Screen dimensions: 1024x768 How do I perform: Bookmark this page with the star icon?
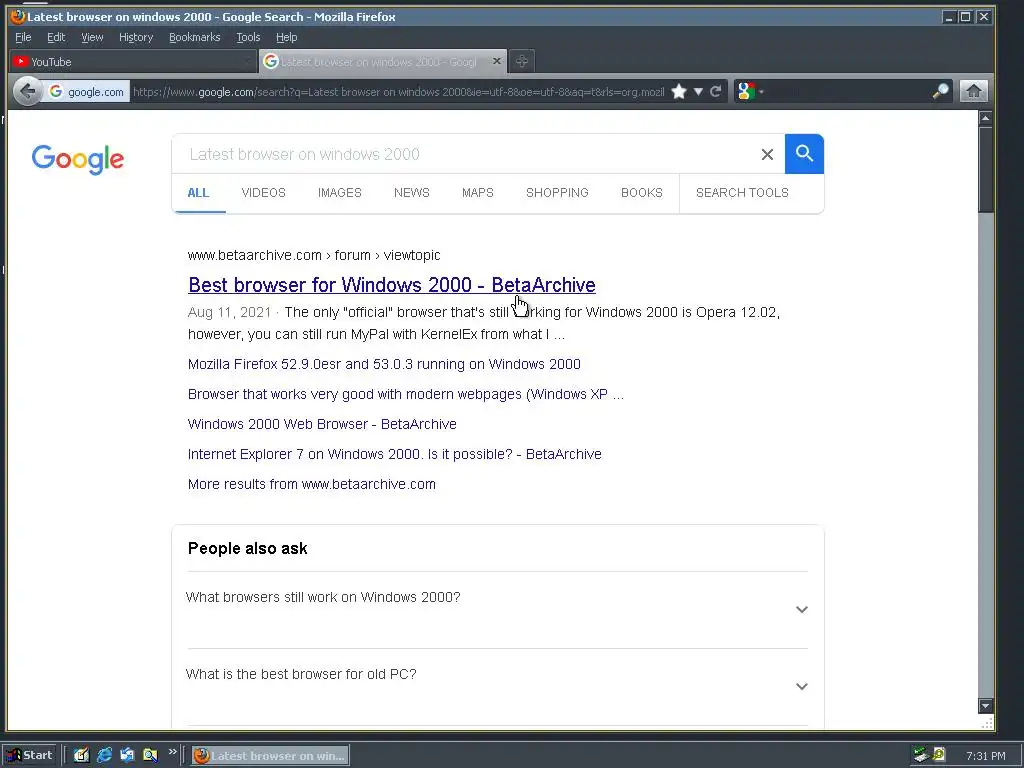pos(679,91)
